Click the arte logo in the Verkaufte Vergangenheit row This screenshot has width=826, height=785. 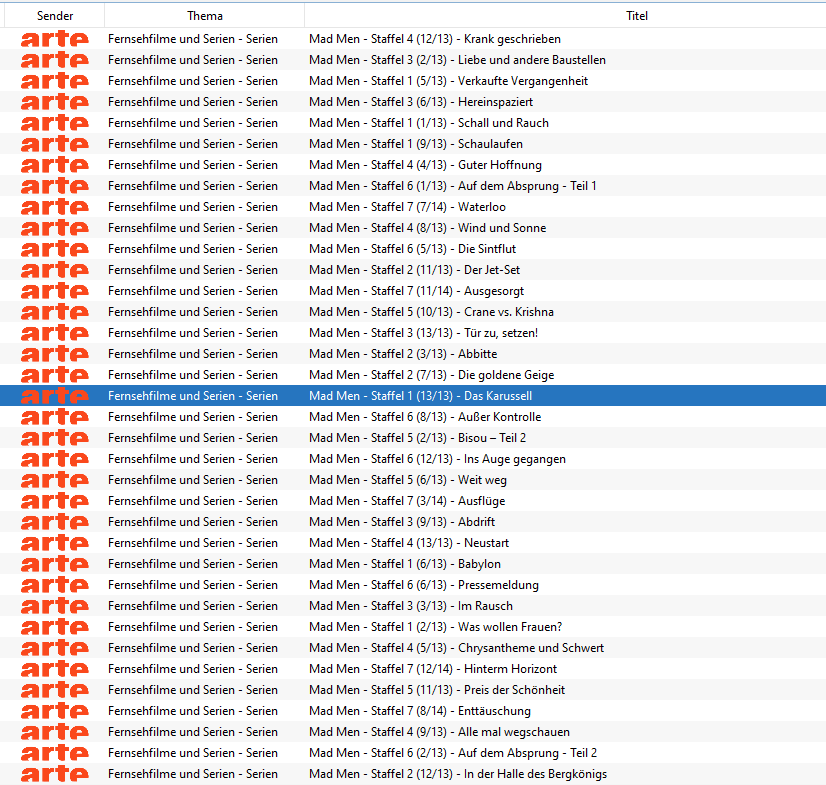click(x=55, y=81)
